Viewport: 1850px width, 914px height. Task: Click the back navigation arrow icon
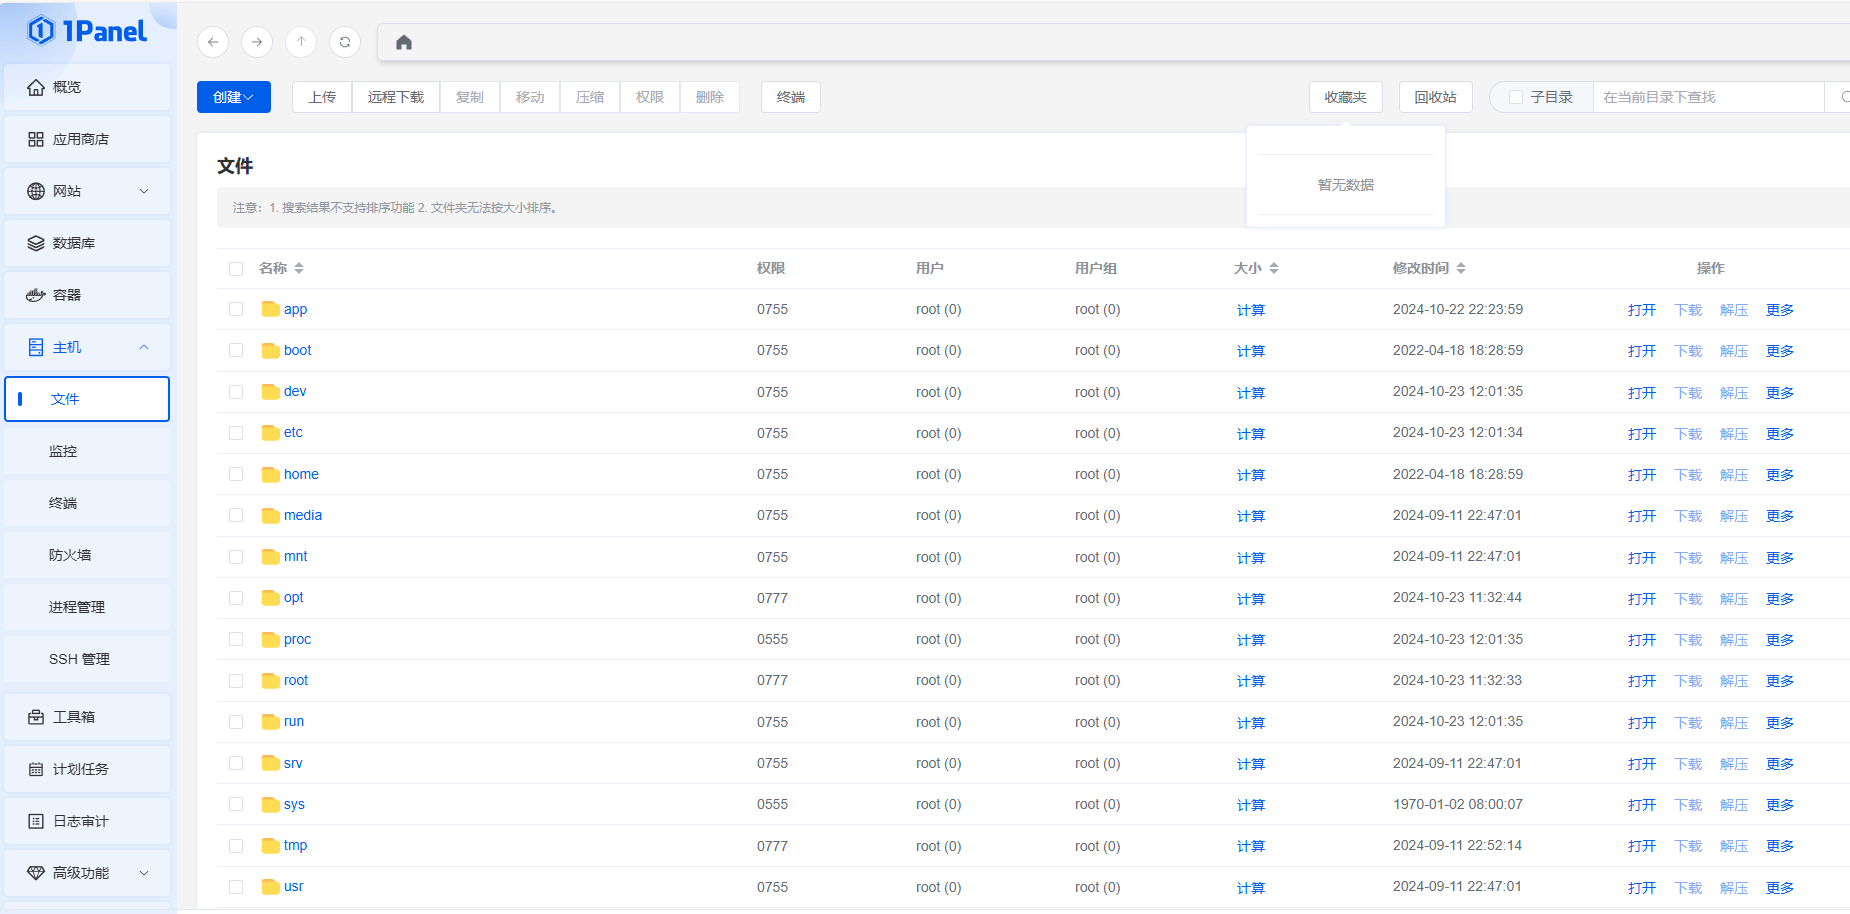[213, 42]
